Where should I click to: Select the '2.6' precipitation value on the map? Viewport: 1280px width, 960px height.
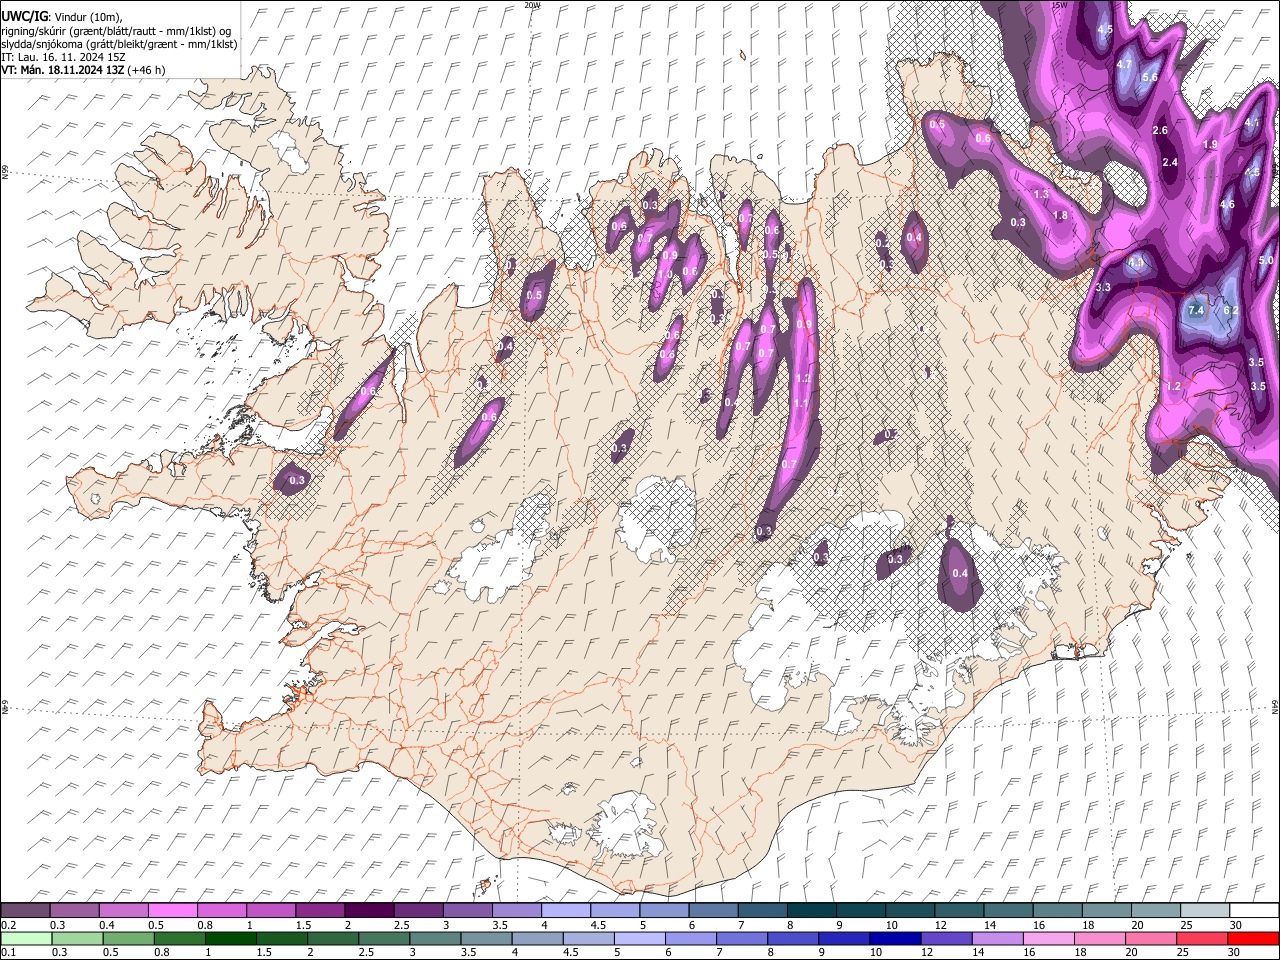coord(1160,131)
